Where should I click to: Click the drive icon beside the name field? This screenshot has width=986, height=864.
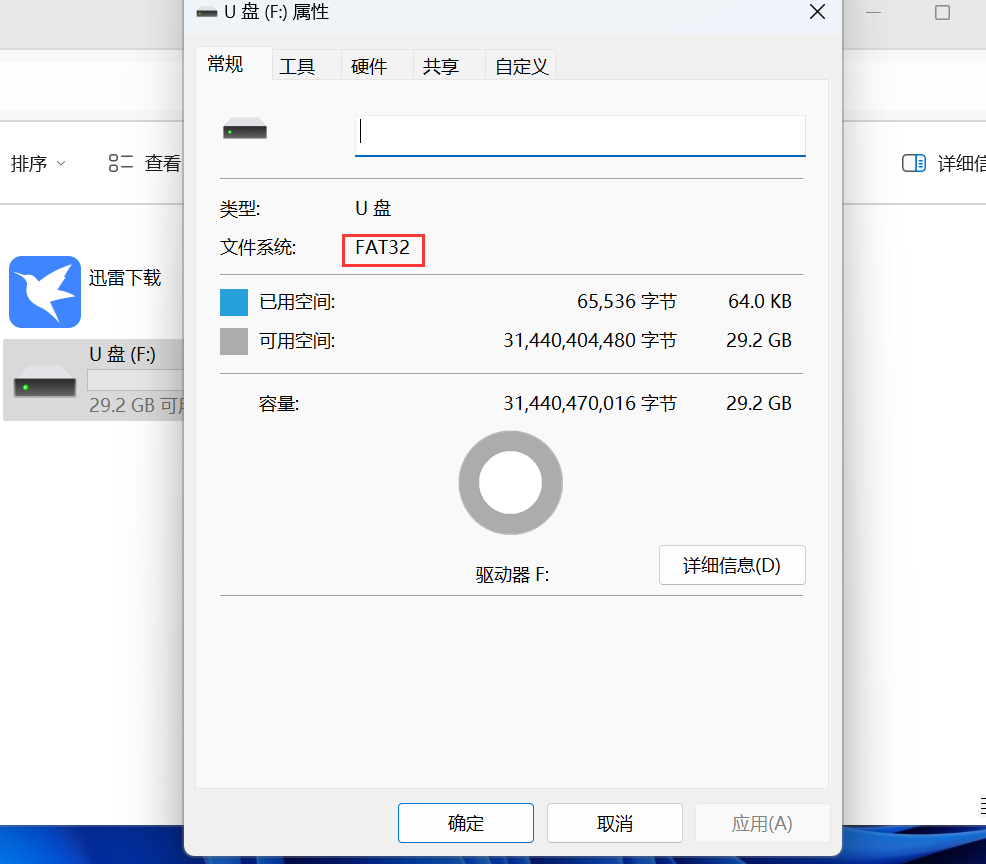tap(245, 129)
